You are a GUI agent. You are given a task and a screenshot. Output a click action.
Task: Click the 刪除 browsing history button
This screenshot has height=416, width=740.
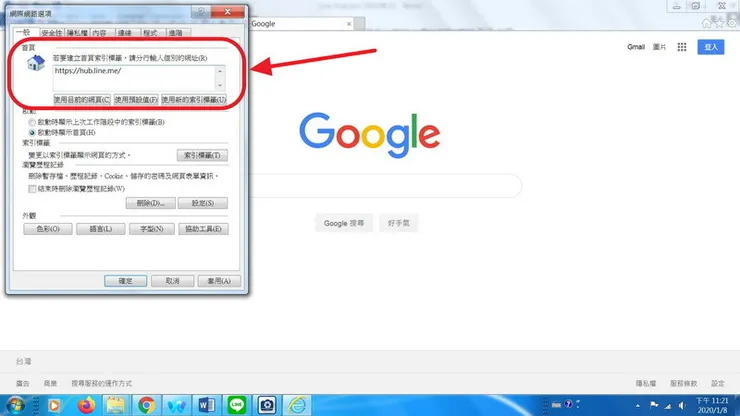point(151,203)
